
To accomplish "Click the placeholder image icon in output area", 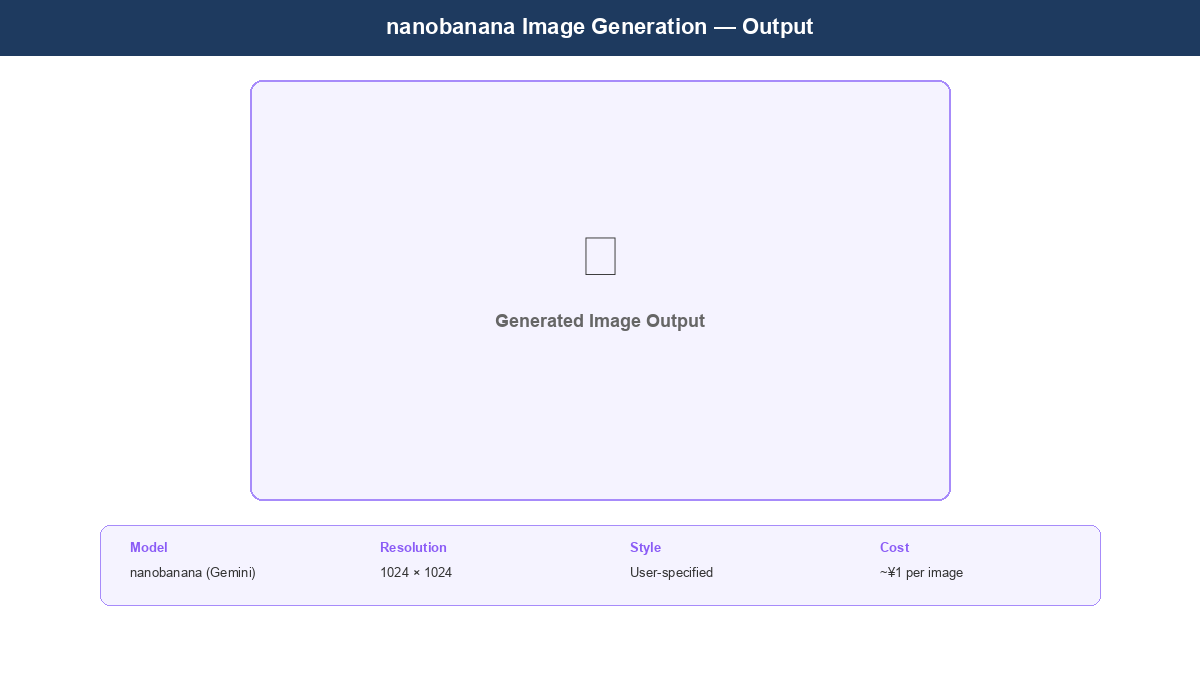I will coord(600,256).
